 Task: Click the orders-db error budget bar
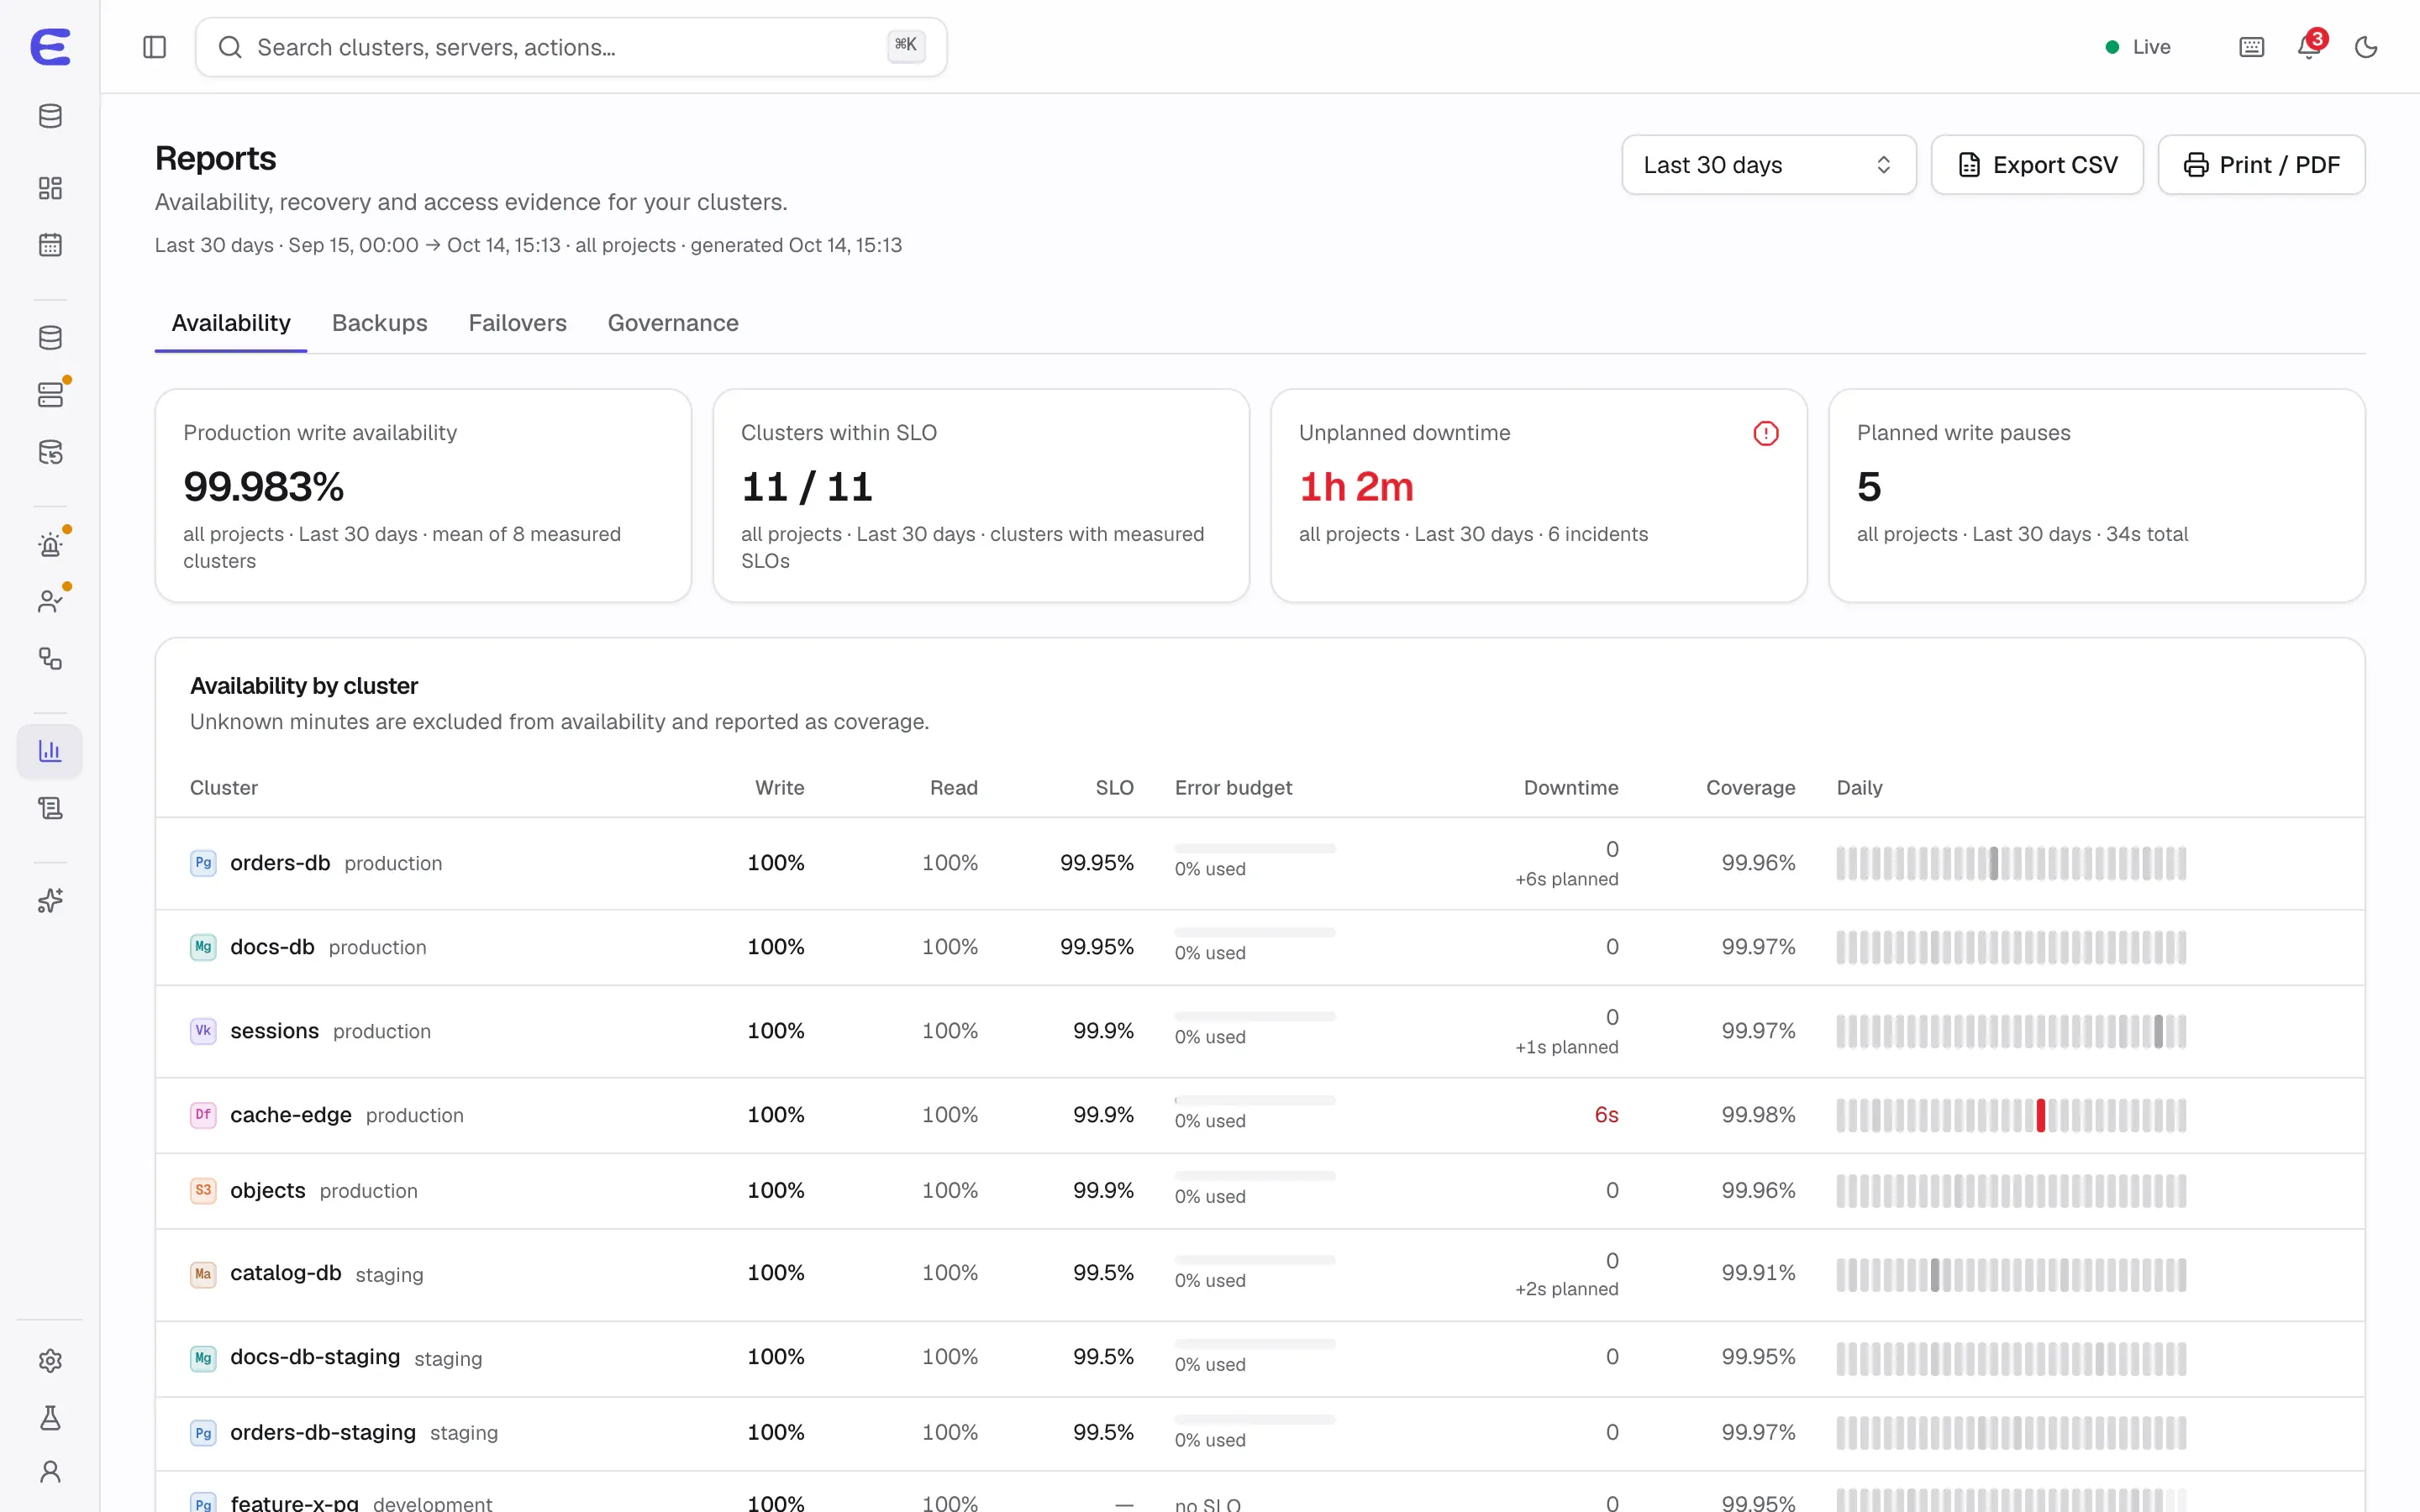click(x=1255, y=849)
